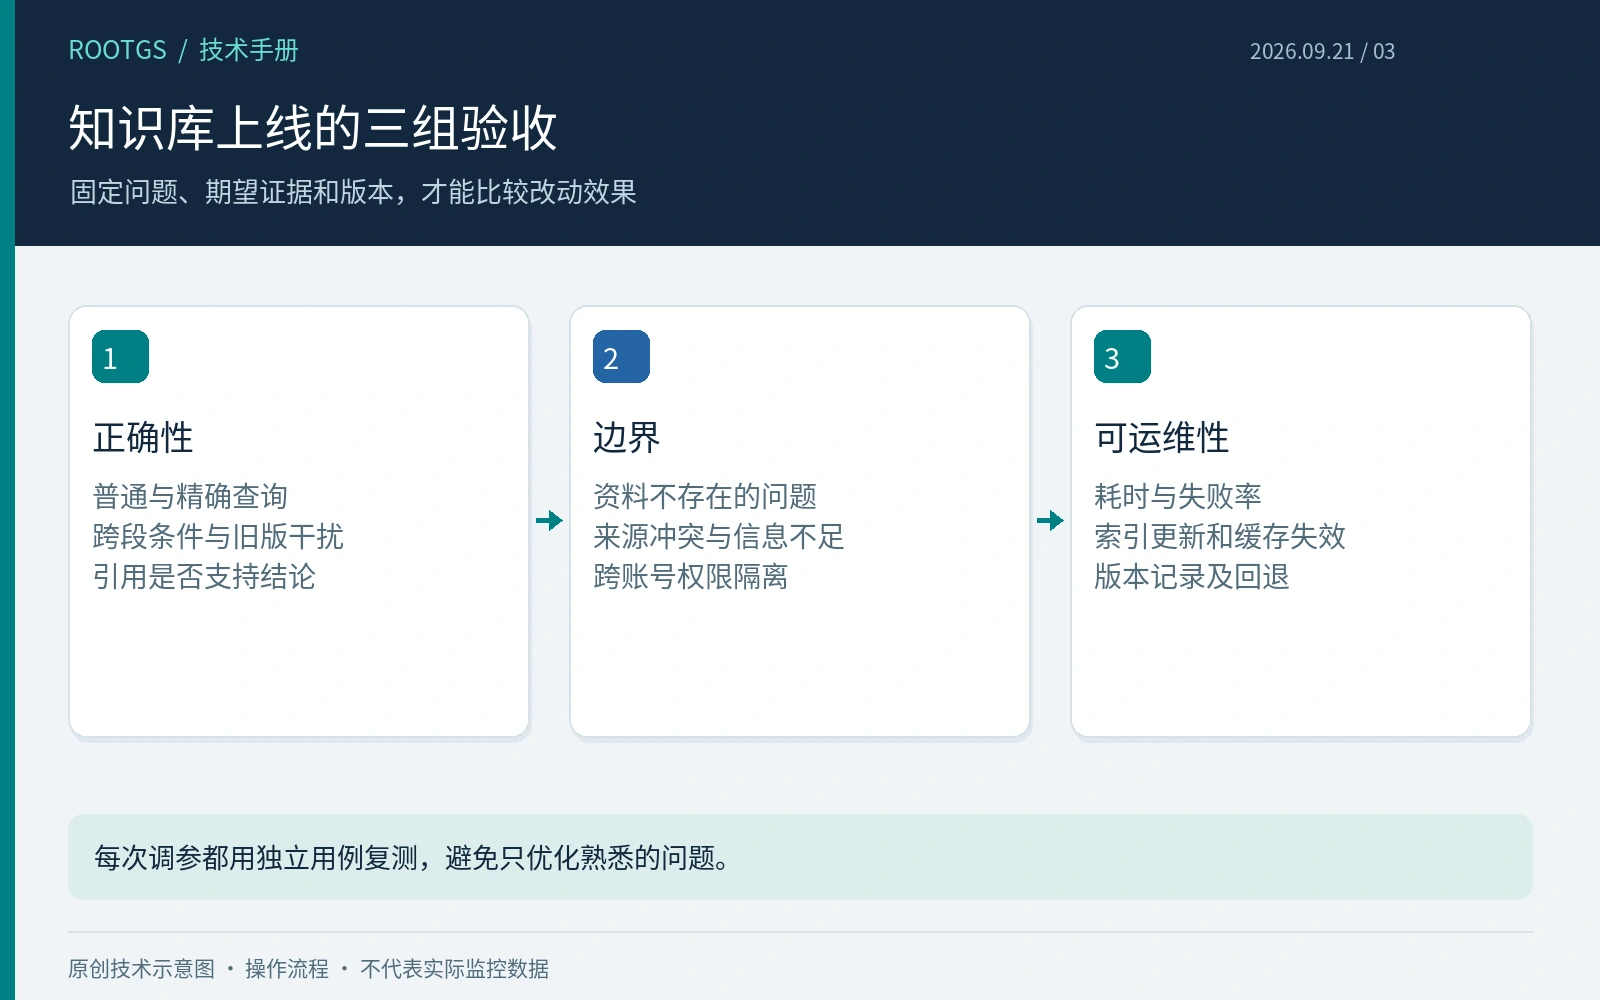Click the number 3 step badge
Viewport: 1600px width, 1000px height.
pos(1122,357)
